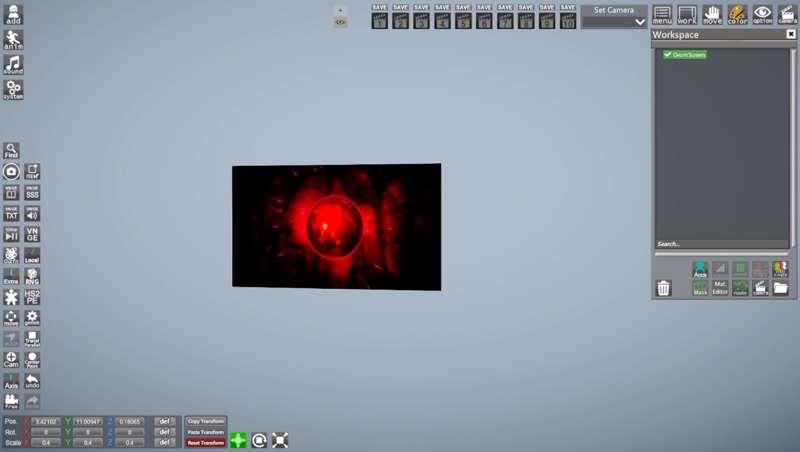This screenshot has height=452, width=800.
Task: Open the Set Camera dropdown
Action: pos(614,22)
